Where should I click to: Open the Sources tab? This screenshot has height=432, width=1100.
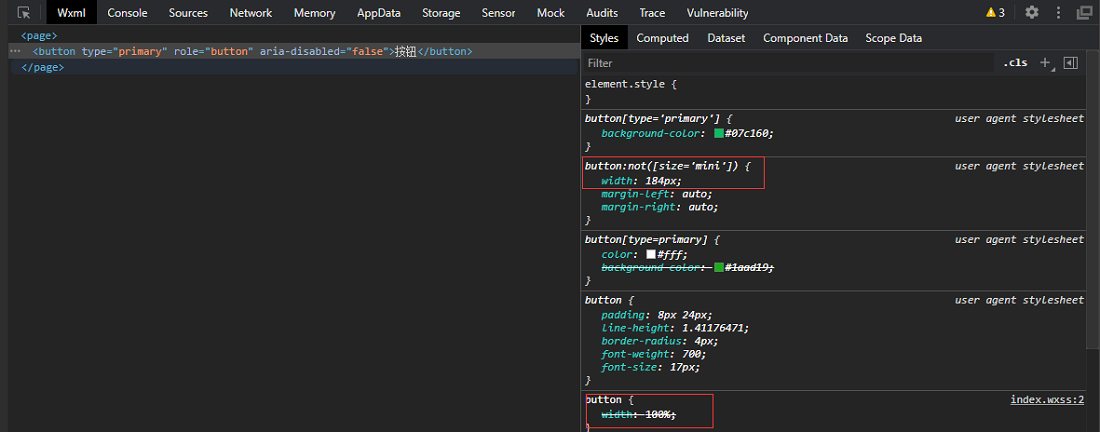pyautogui.click(x=188, y=13)
